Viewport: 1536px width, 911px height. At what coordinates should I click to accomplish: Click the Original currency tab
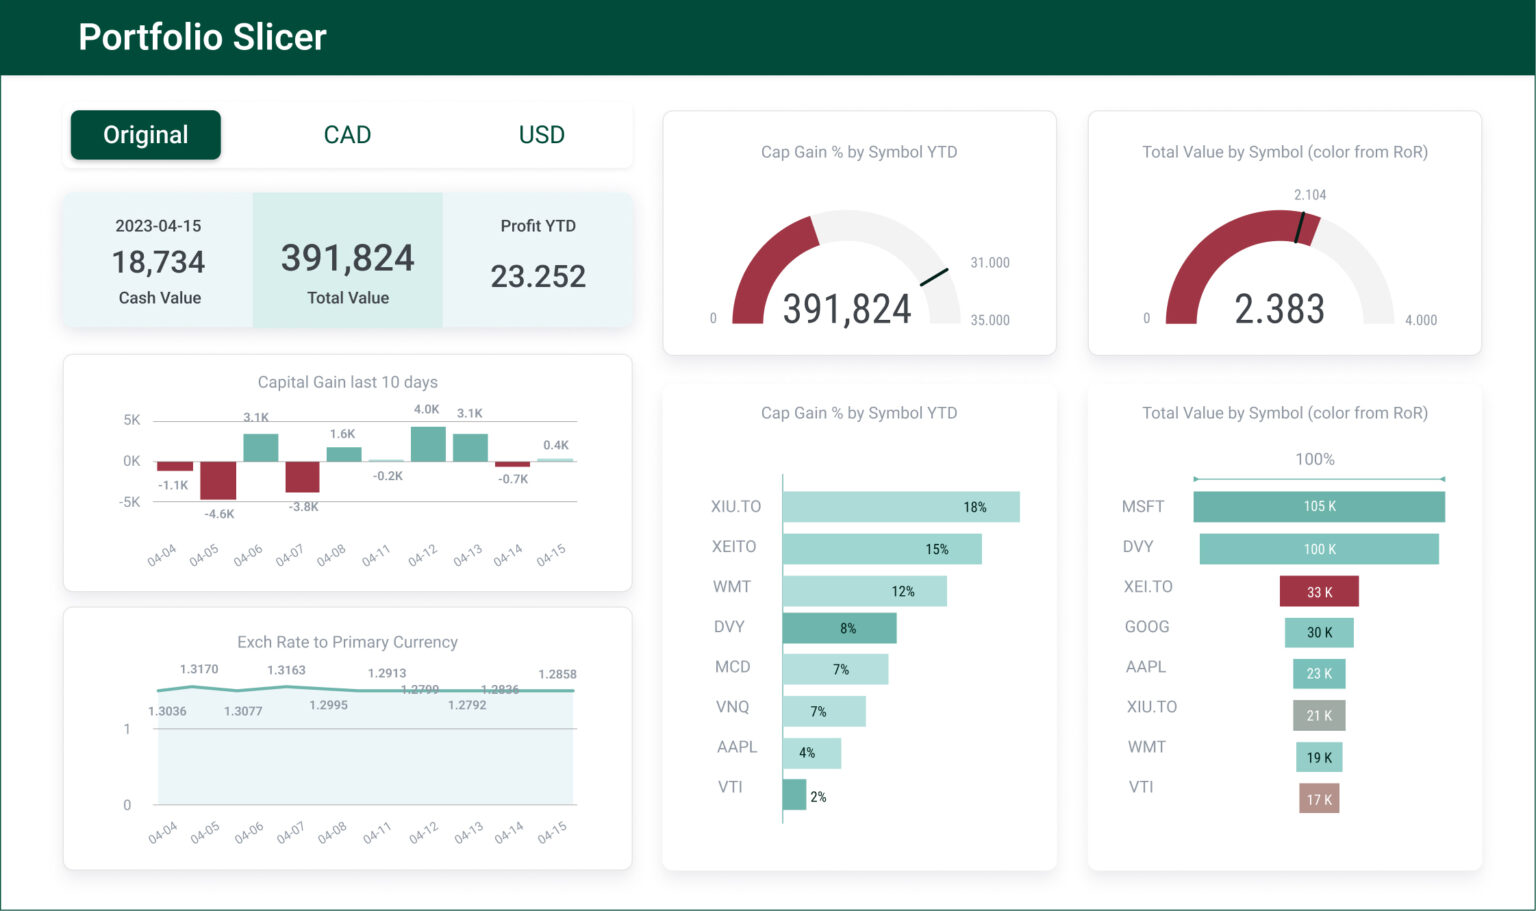(x=145, y=134)
